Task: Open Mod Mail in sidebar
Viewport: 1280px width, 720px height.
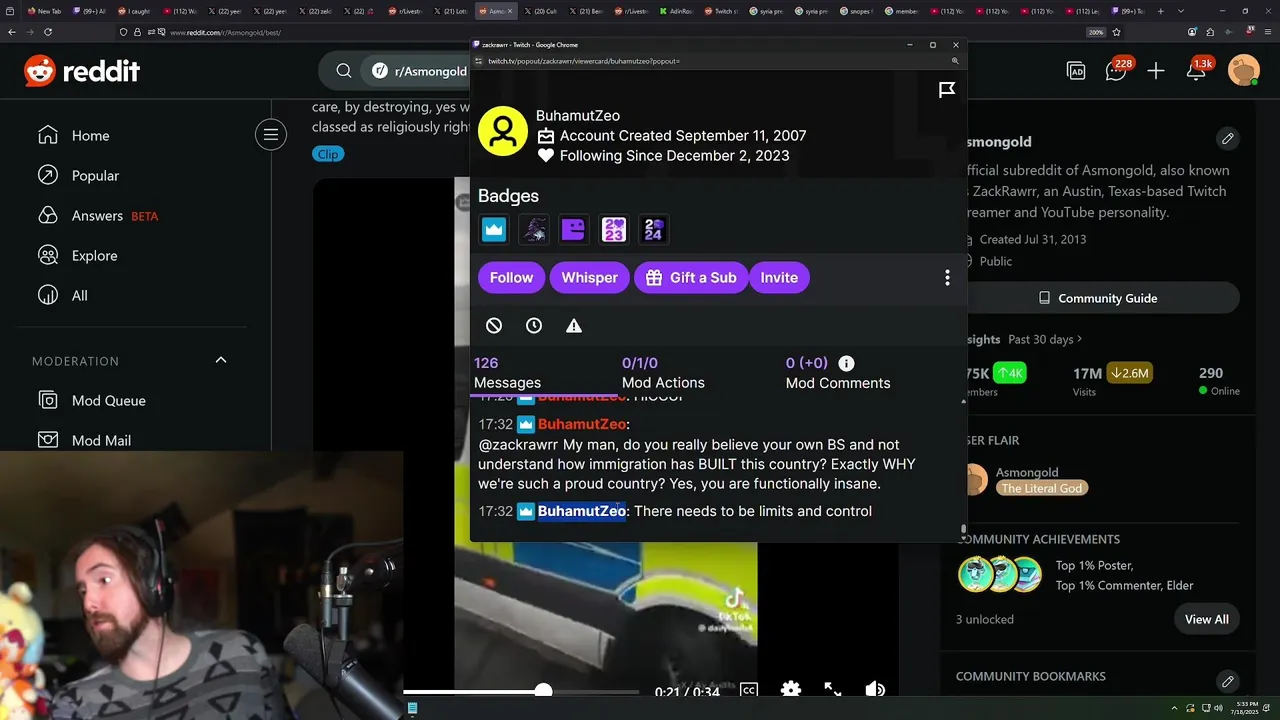Action: [x=101, y=441]
